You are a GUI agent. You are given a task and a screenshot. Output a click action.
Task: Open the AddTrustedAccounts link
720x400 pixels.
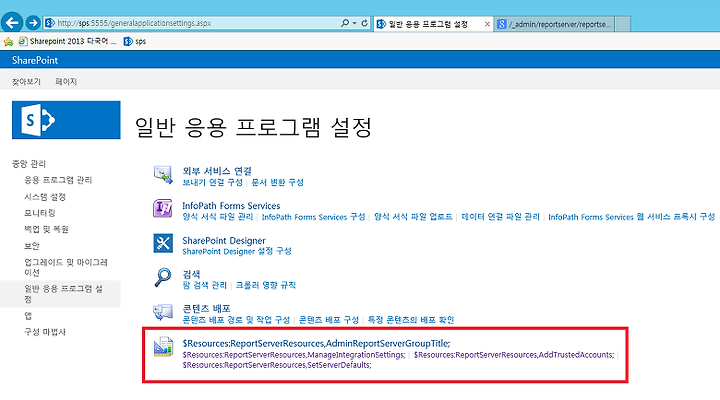[x=514, y=355]
